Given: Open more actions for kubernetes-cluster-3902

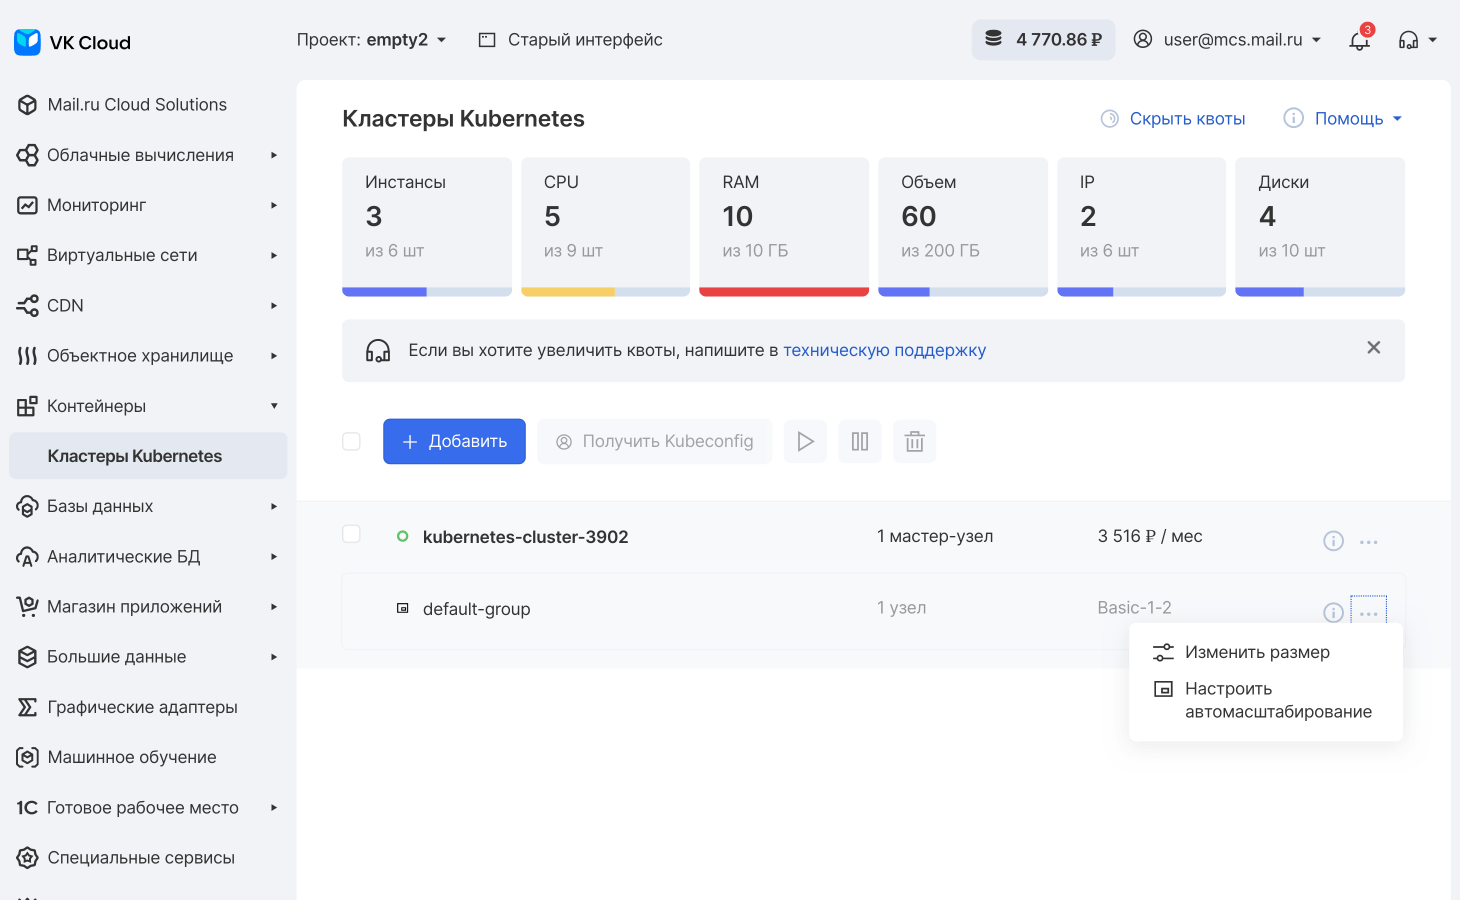Looking at the screenshot, I should (1369, 541).
